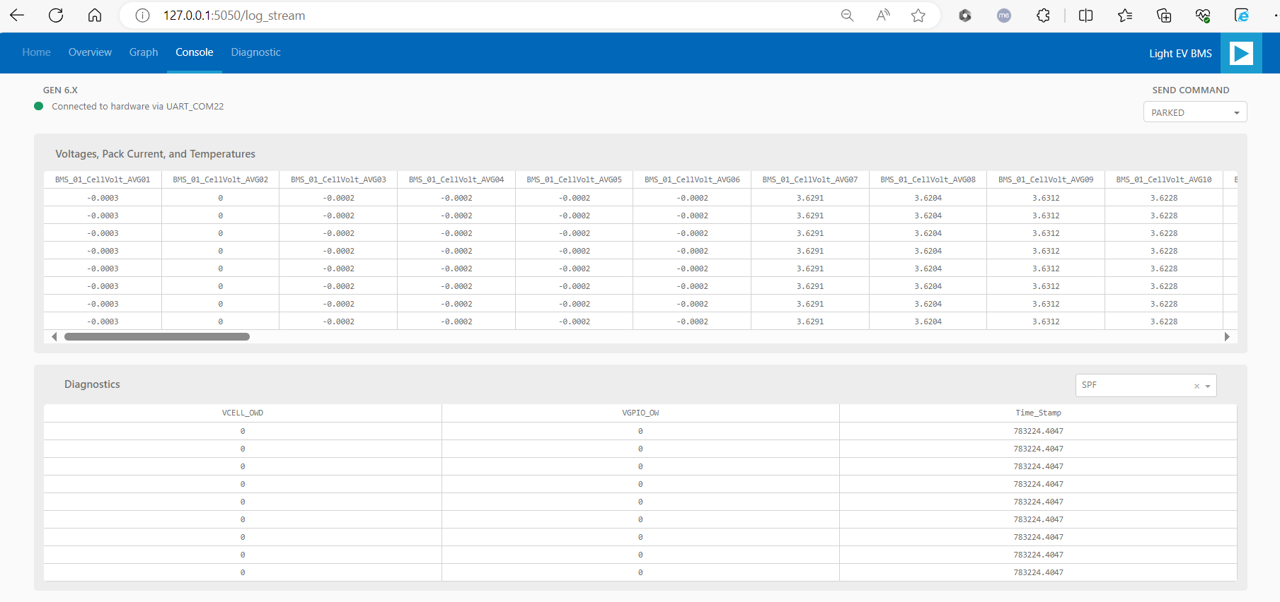1280x602 pixels.
Task: Click the Read aloud A icon
Action: tap(882, 15)
